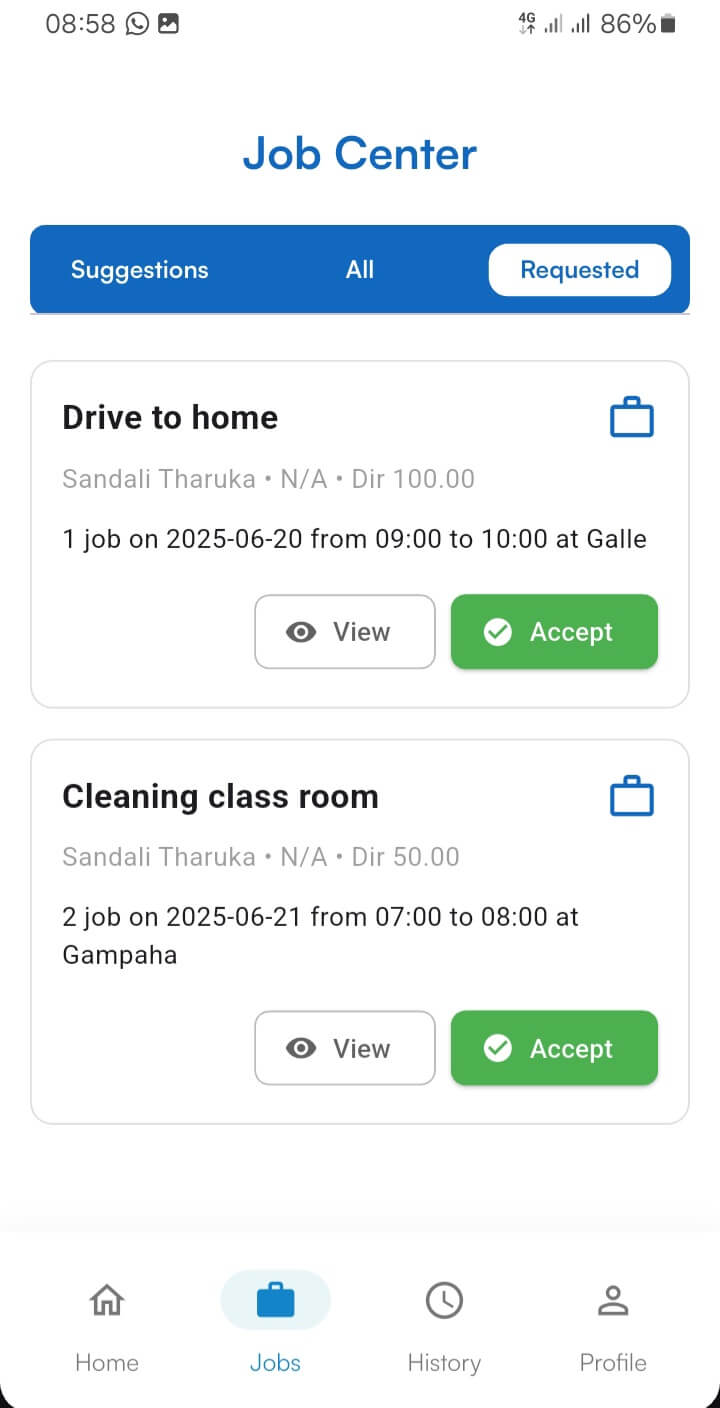This screenshot has width=720, height=1408.
Task: Open the Drive to home job title
Action: click(x=170, y=417)
